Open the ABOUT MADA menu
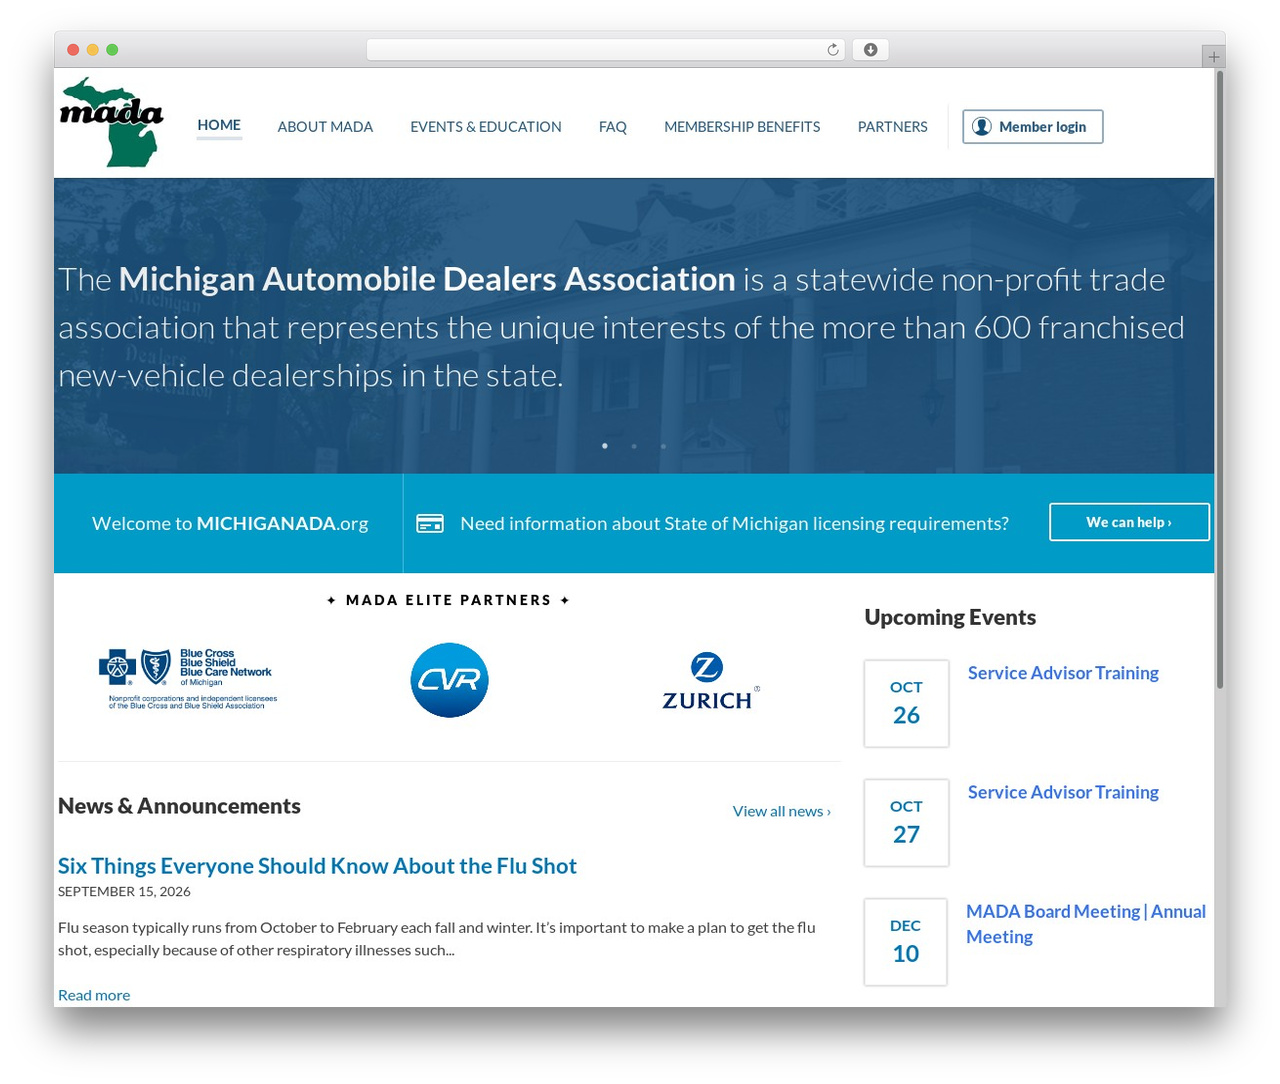1280x1084 pixels. pyautogui.click(x=325, y=127)
